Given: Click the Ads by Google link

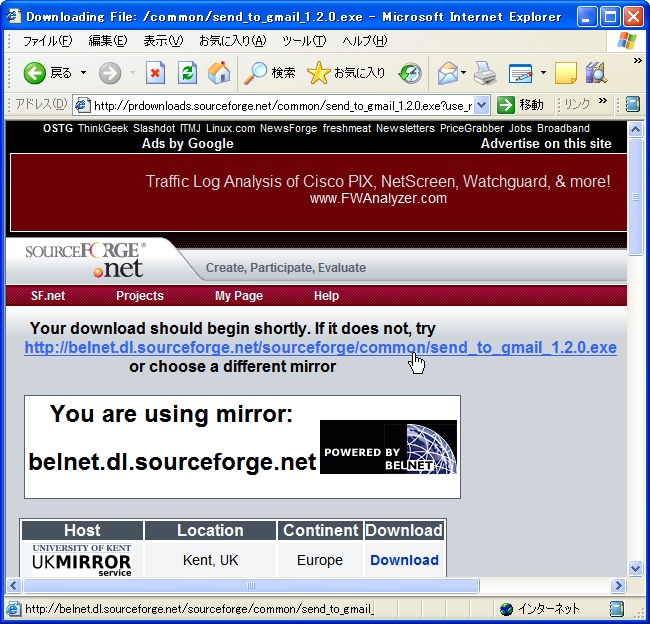Looking at the screenshot, I should click(x=187, y=143).
